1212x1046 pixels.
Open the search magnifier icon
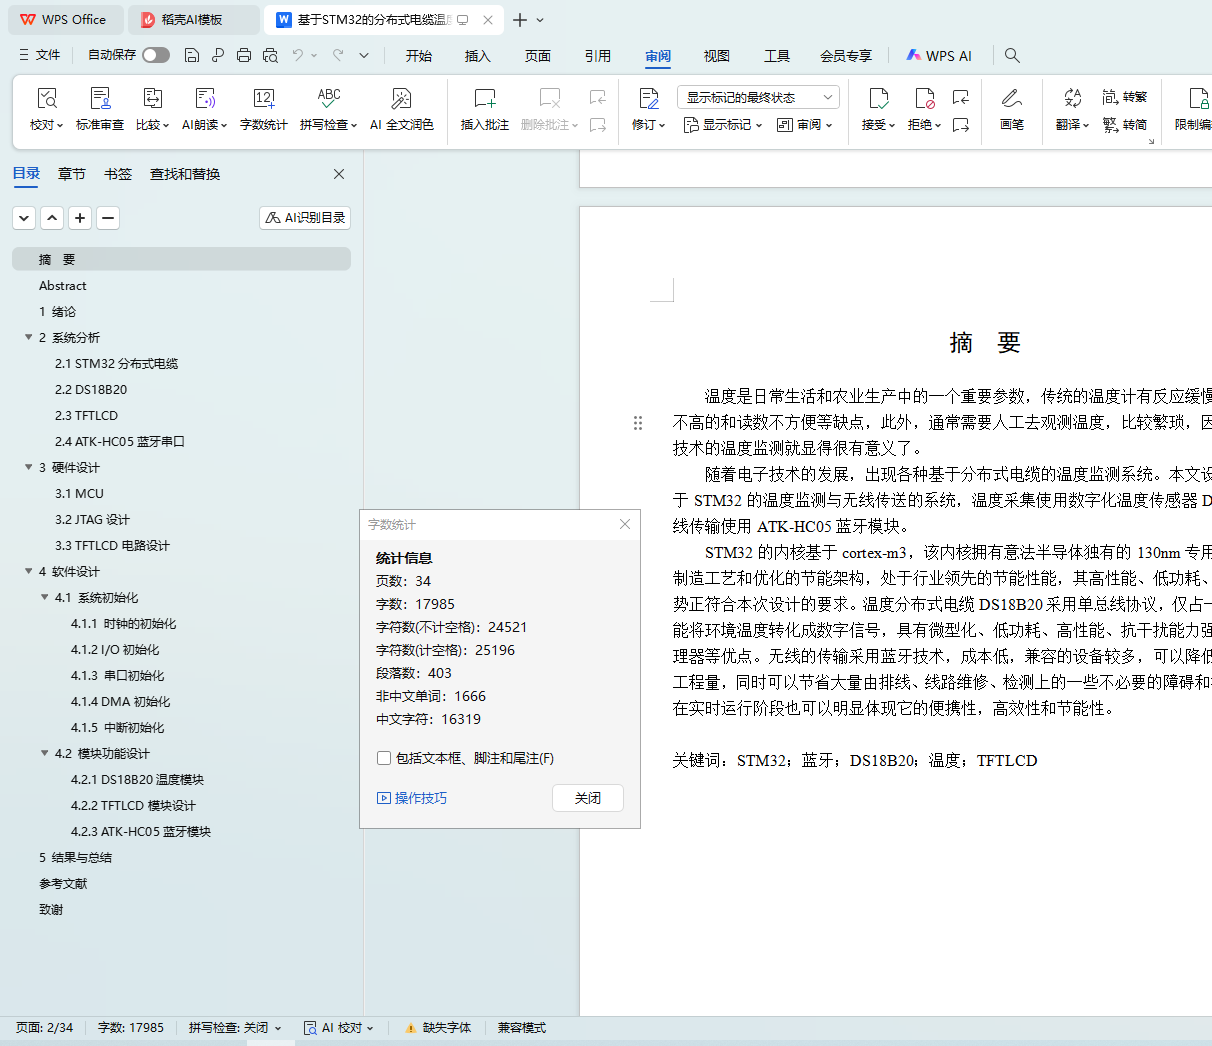click(1012, 55)
